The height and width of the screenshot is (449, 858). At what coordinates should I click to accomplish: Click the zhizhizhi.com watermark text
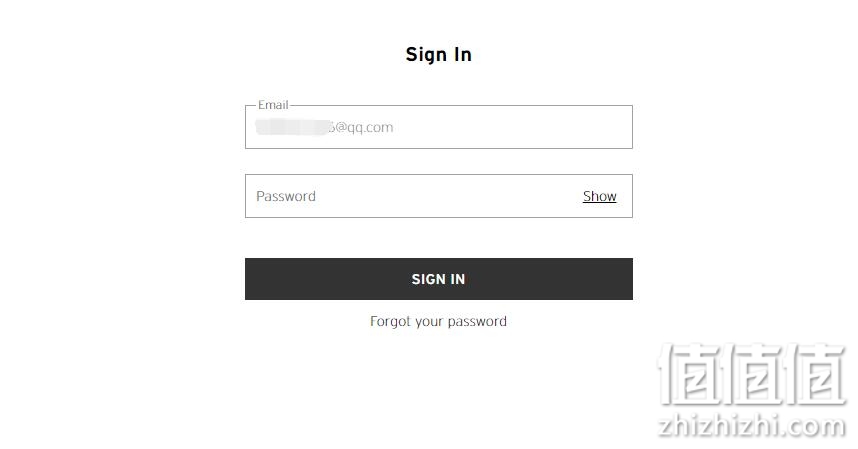tap(752, 426)
